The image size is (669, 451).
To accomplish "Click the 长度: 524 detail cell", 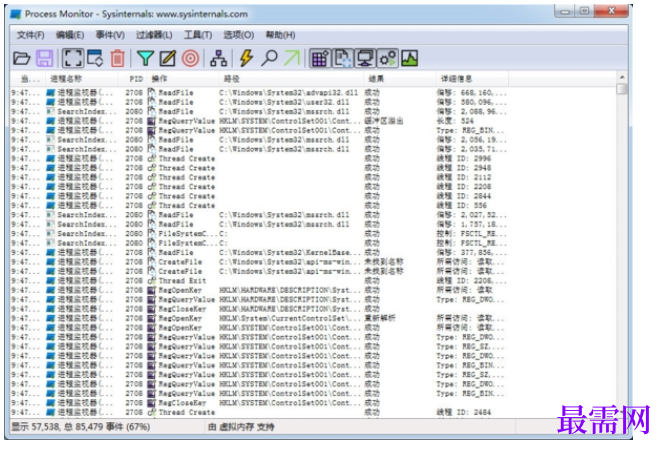I will coord(456,121).
